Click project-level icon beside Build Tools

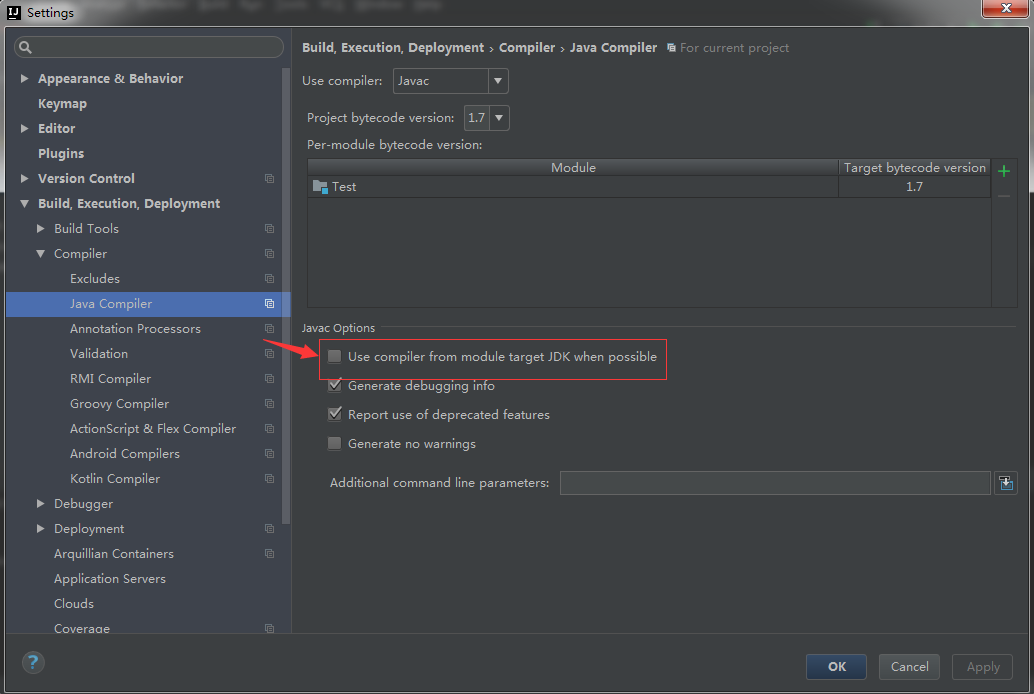pos(269,228)
